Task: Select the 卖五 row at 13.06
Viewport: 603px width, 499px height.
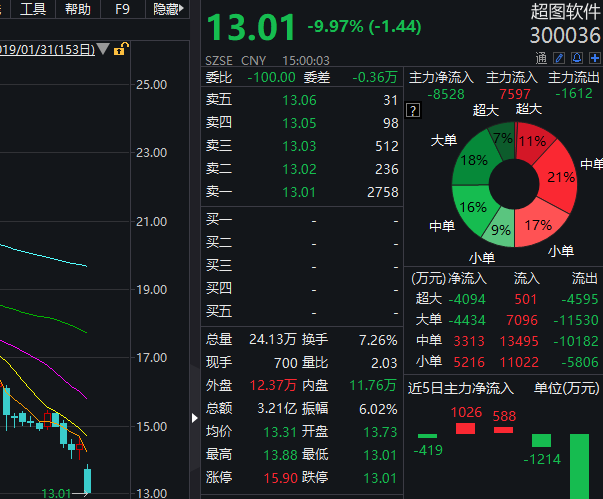Action: pos(302,100)
